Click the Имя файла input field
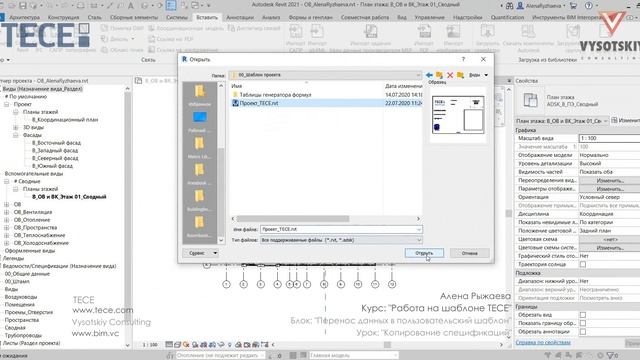This screenshot has height=360, width=640. pyautogui.click(x=341, y=229)
